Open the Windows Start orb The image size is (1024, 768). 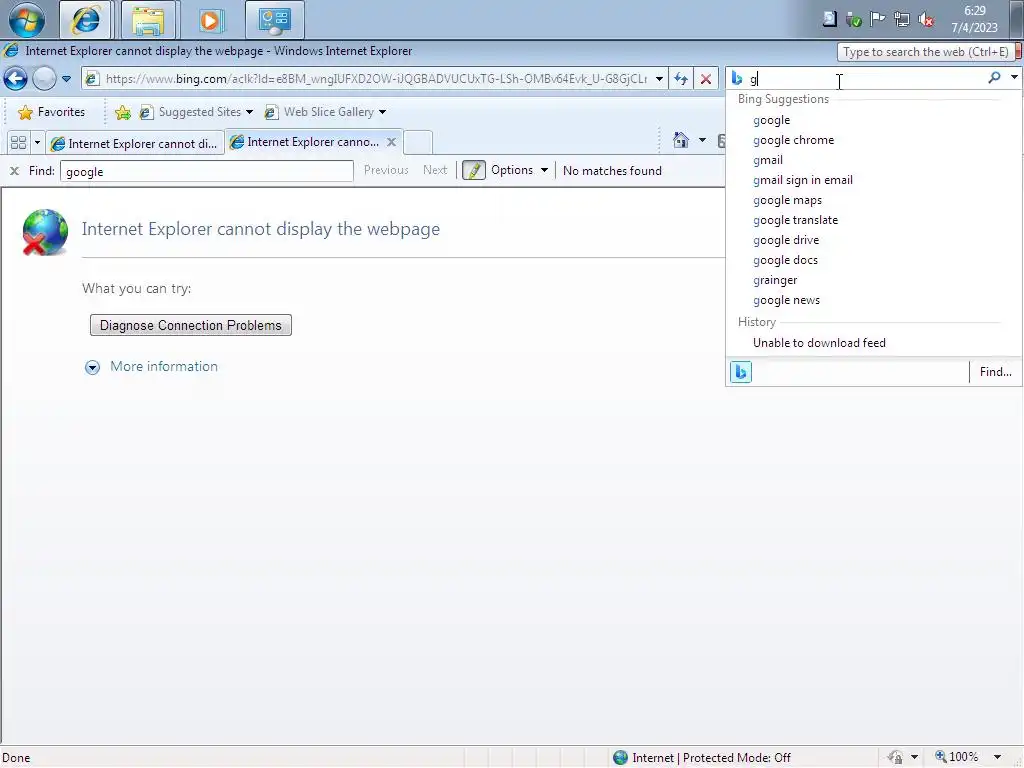coord(27,20)
